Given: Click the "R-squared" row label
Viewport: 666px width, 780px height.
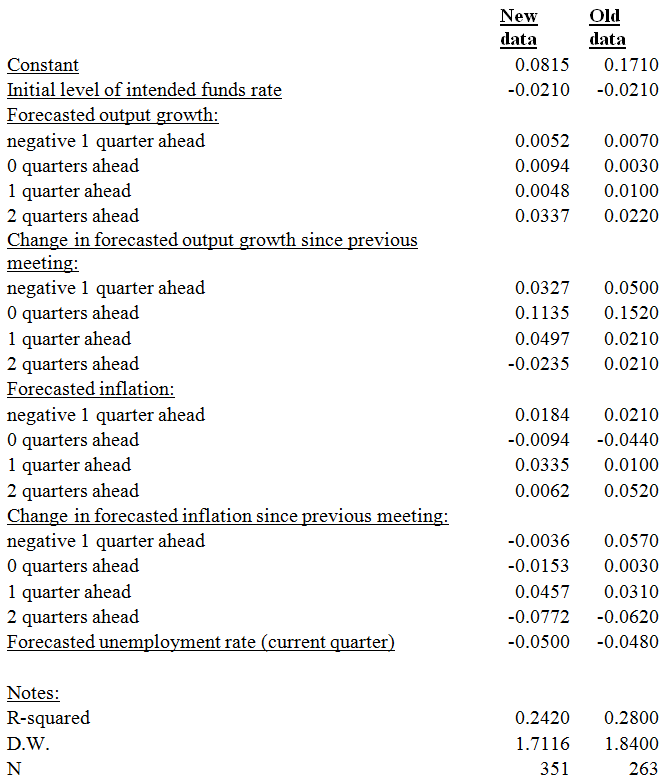Looking at the screenshot, I should 48,718.
